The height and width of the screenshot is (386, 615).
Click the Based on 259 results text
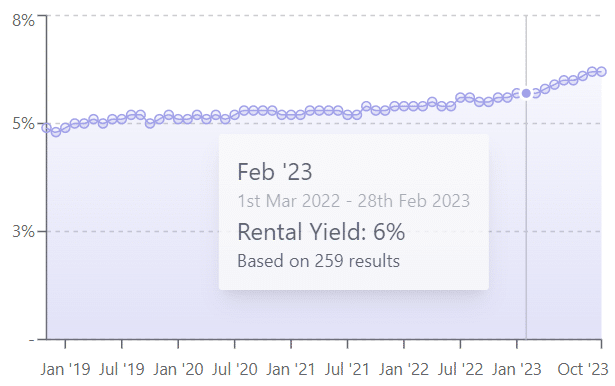pyautogui.click(x=318, y=261)
